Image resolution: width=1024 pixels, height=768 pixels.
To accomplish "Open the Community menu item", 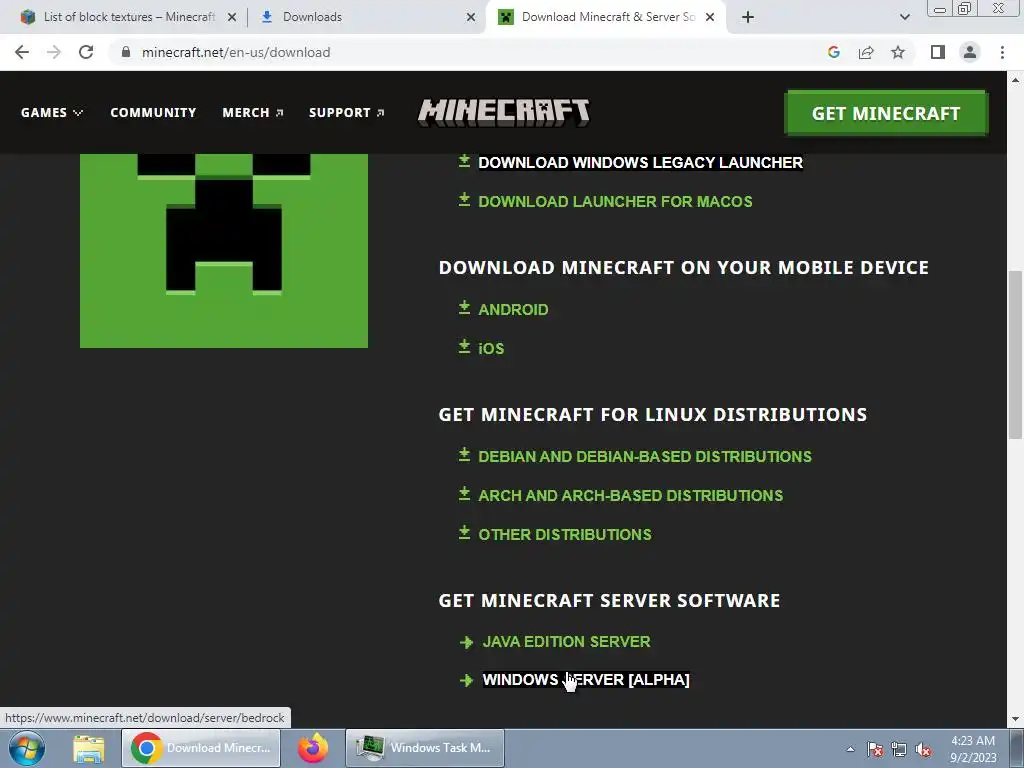I will coord(153,112).
